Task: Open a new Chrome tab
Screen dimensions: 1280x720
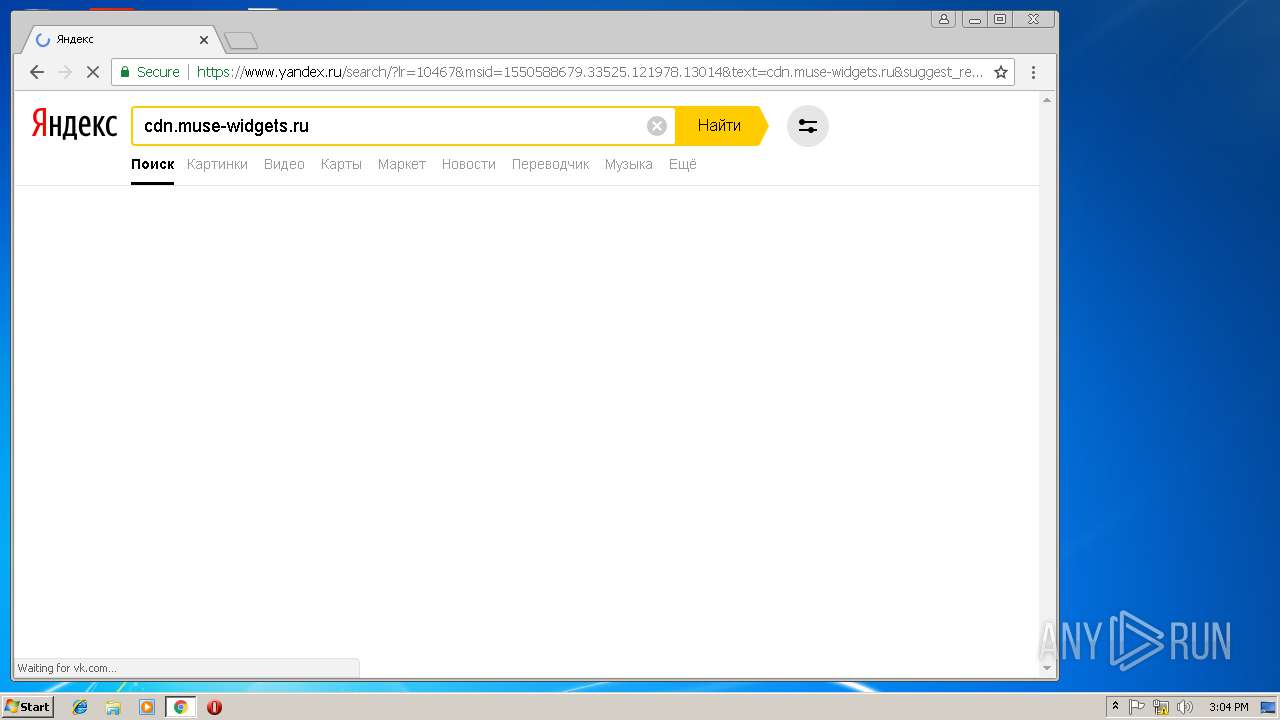Action: pyautogui.click(x=241, y=40)
